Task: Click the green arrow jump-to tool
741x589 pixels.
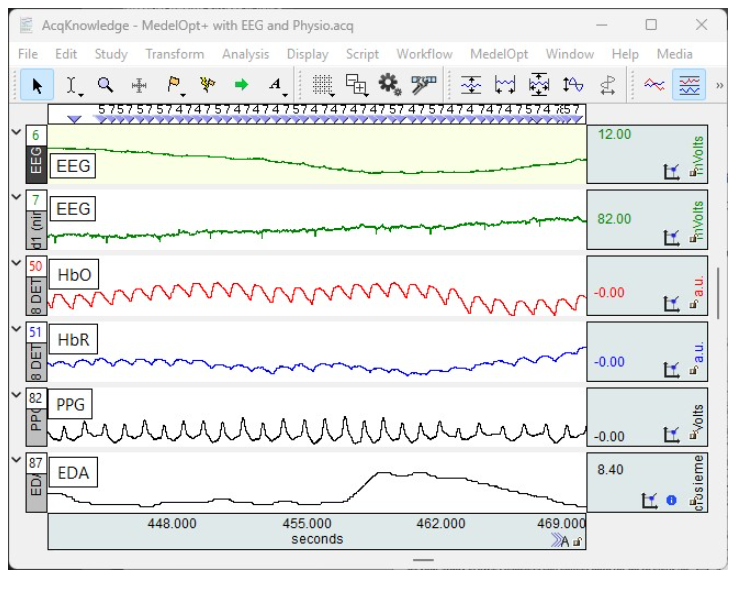Action: coord(241,86)
